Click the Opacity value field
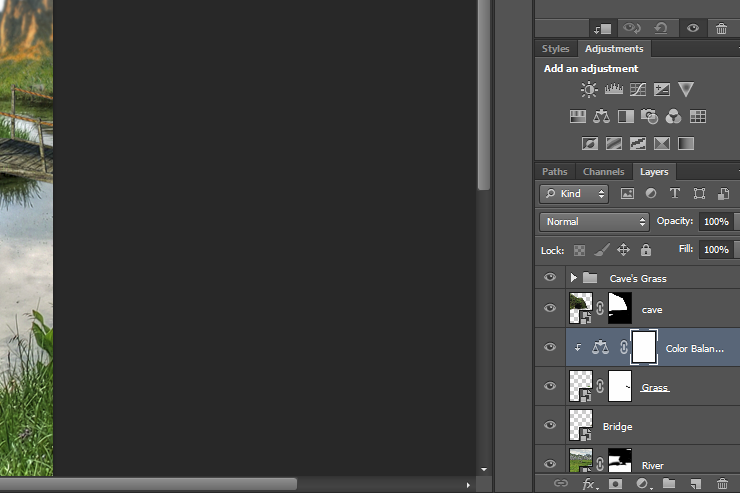Image resolution: width=740 pixels, height=493 pixels. point(716,222)
